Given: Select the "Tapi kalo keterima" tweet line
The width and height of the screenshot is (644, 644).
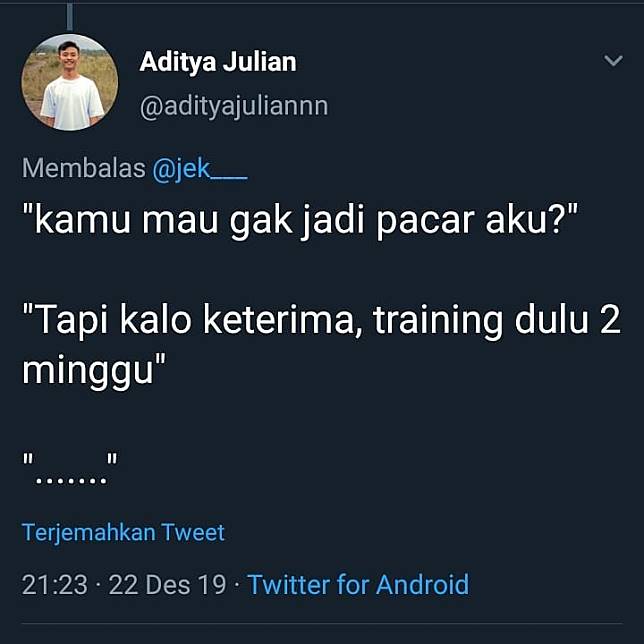Looking at the screenshot, I should coord(321,320).
